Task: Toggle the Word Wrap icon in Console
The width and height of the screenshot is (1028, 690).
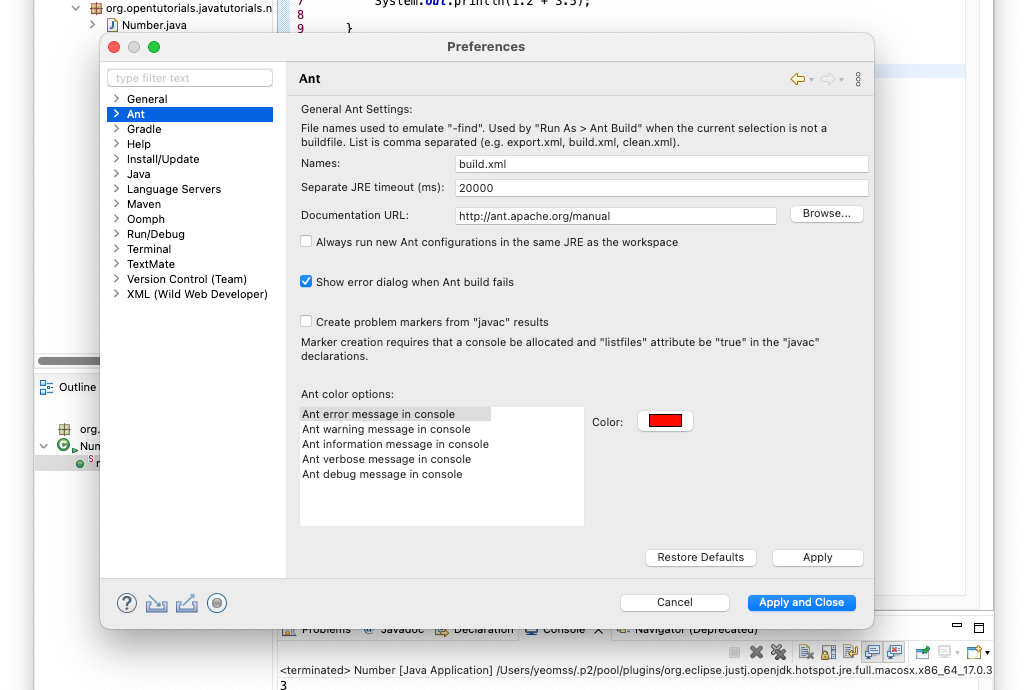Action: (x=850, y=652)
